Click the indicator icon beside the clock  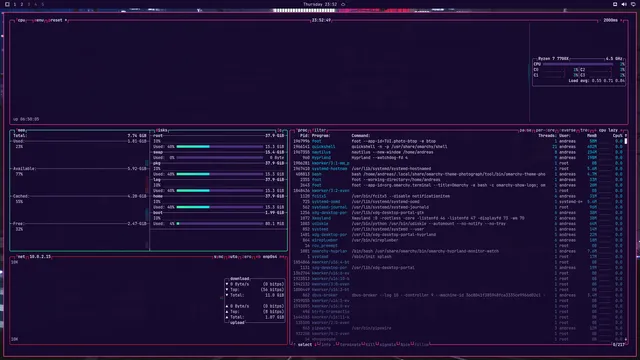[x=343, y=4]
